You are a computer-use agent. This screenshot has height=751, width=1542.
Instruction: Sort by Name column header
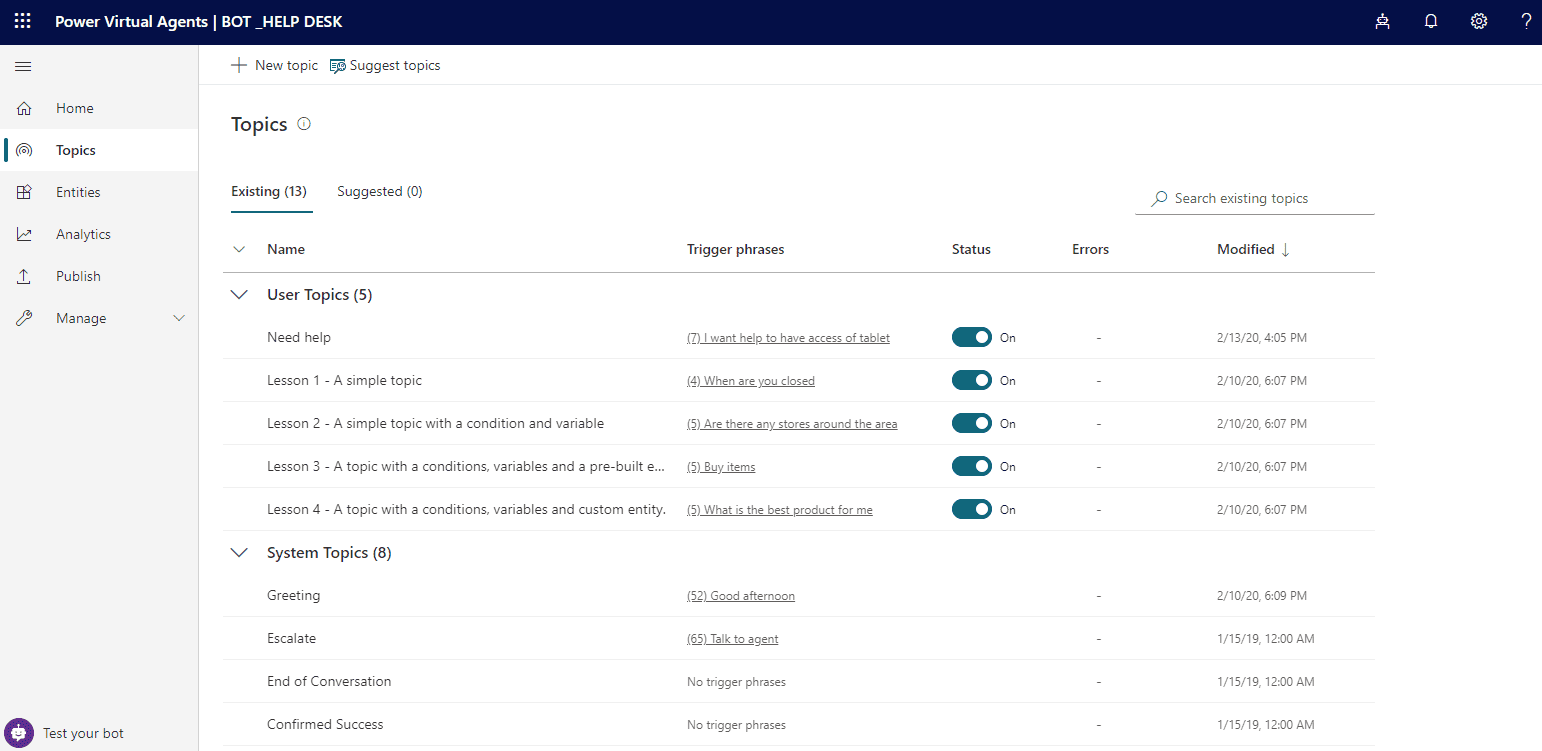(286, 249)
